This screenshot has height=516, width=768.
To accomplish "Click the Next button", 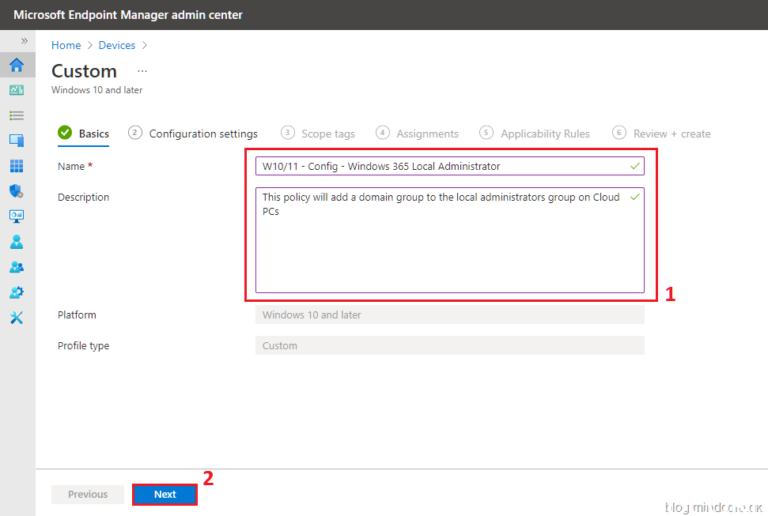I will [165, 494].
